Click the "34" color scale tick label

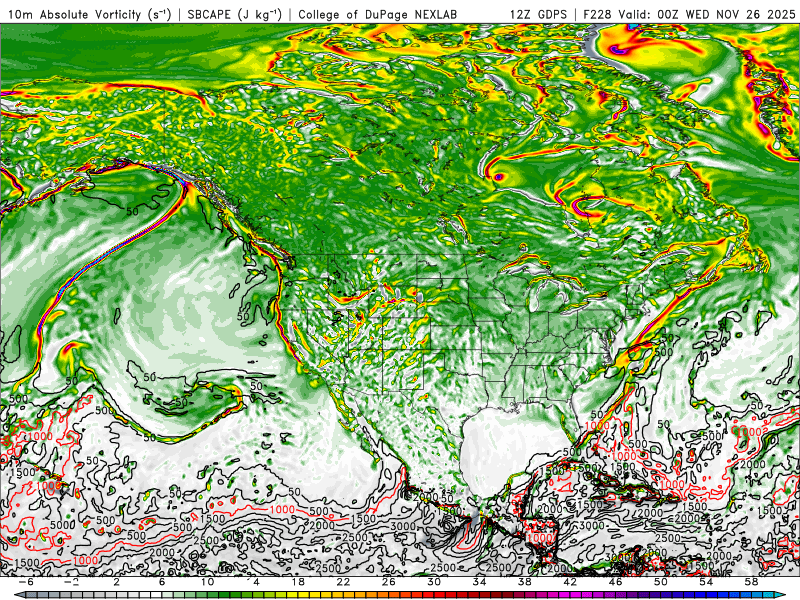tap(479, 582)
